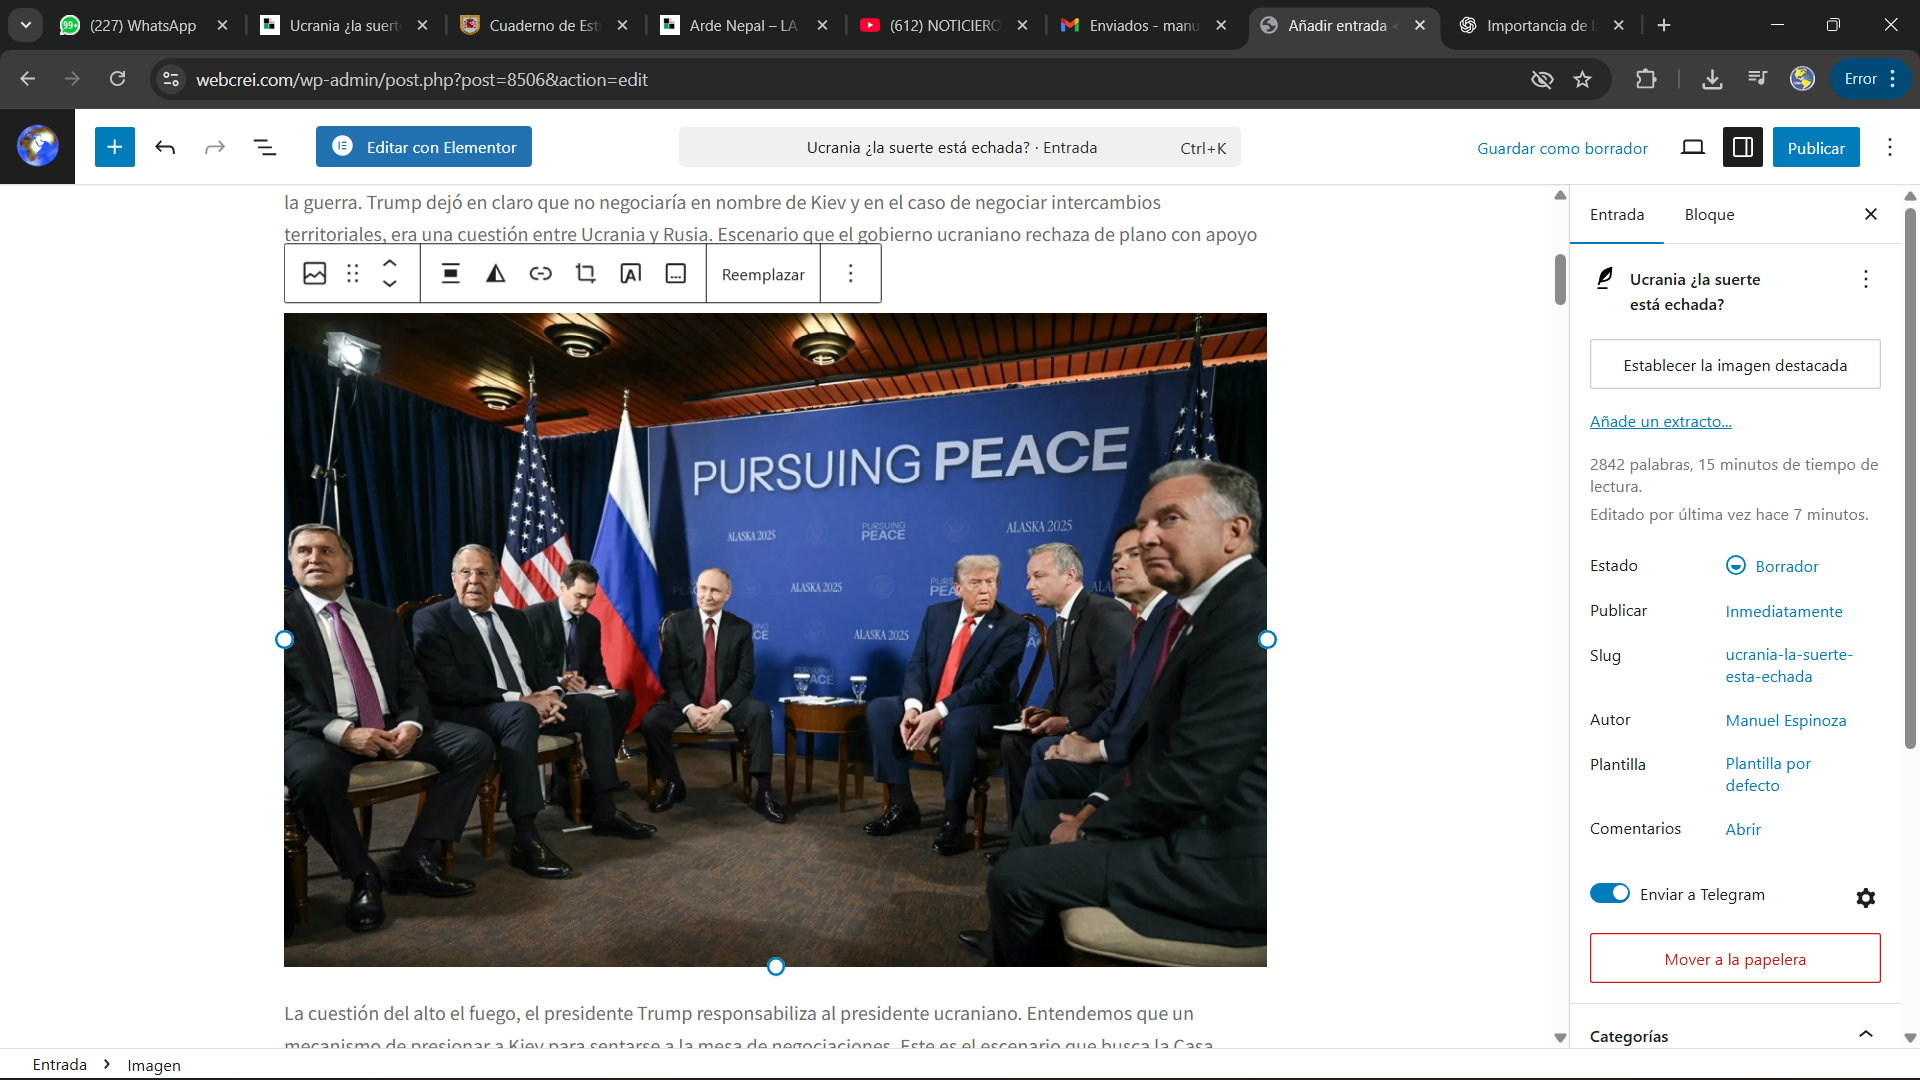
Task: Click Guardar como borrador link
Action: coord(1562,148)
